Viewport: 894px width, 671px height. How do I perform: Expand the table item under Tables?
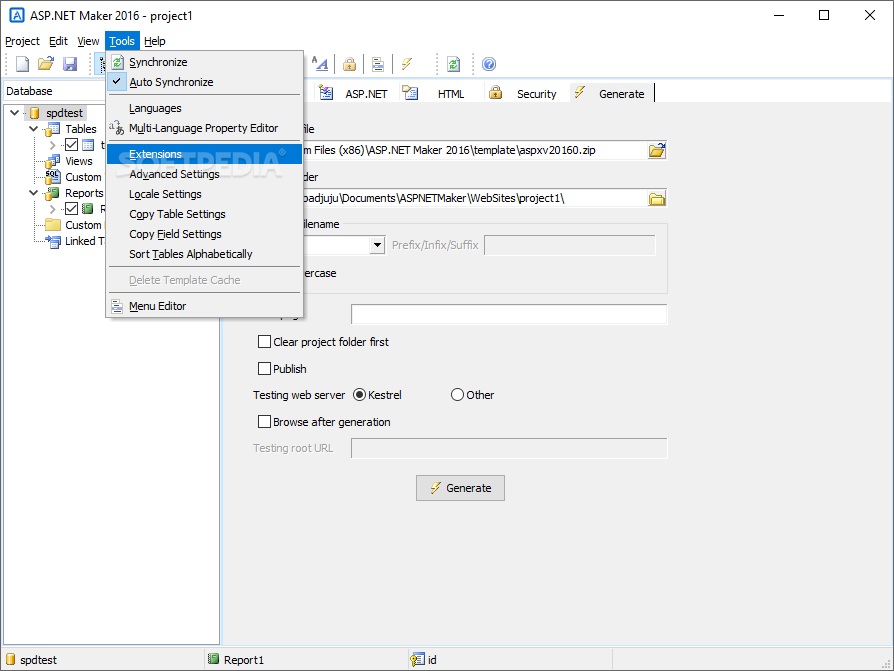pyautogui.click(x=52, y=145)
